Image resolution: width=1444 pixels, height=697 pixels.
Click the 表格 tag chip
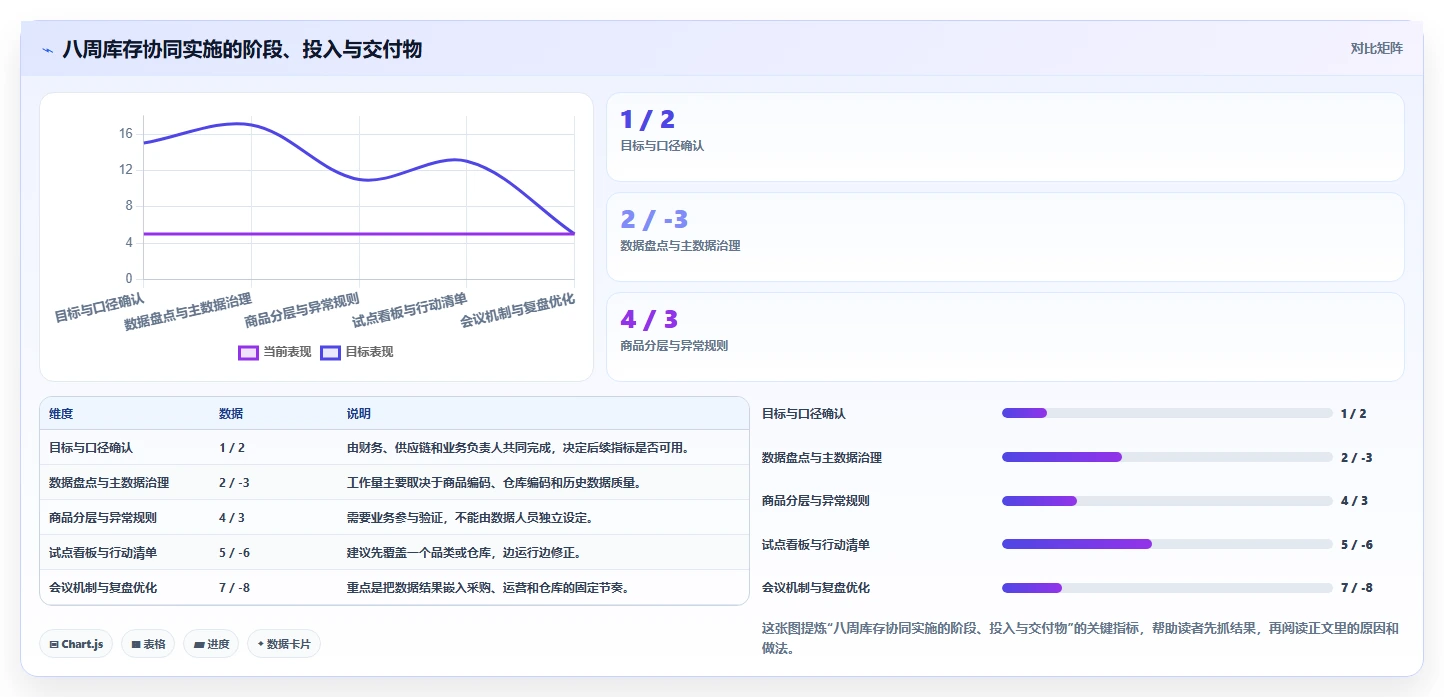point(148,644)
